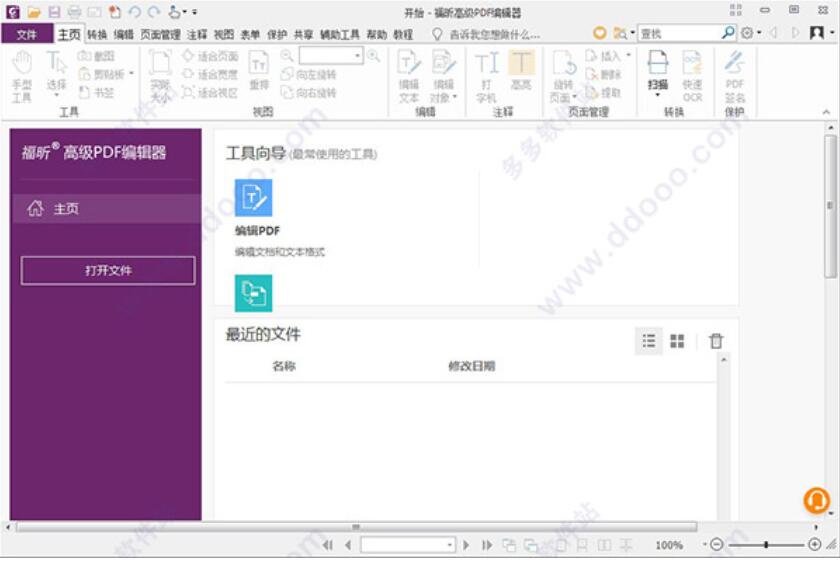
Task: Click the 查找 search input field
Action: [679, 34]
